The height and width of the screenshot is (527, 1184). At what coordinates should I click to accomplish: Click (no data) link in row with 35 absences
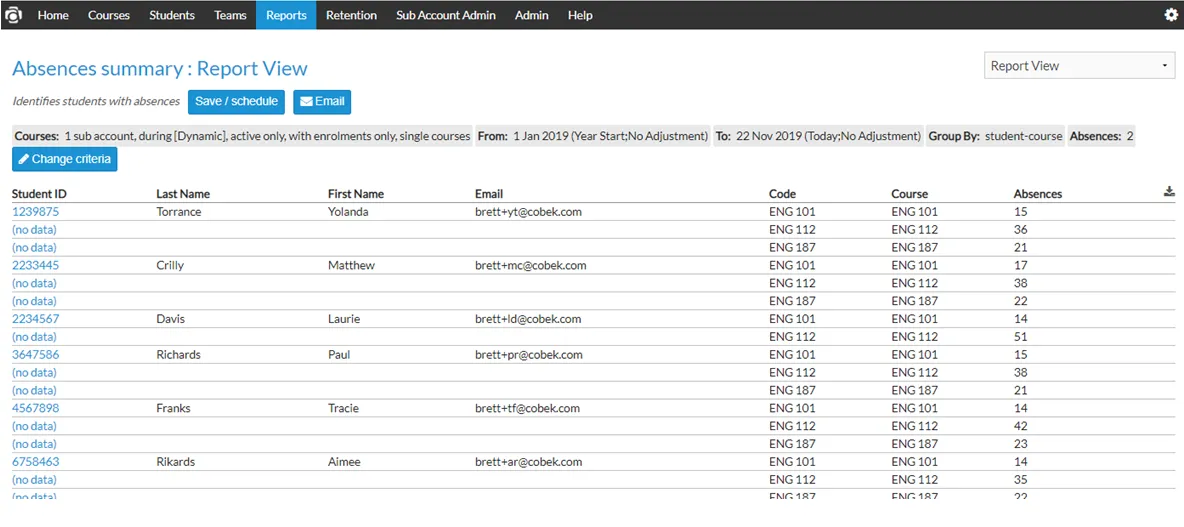click(35, 480)
